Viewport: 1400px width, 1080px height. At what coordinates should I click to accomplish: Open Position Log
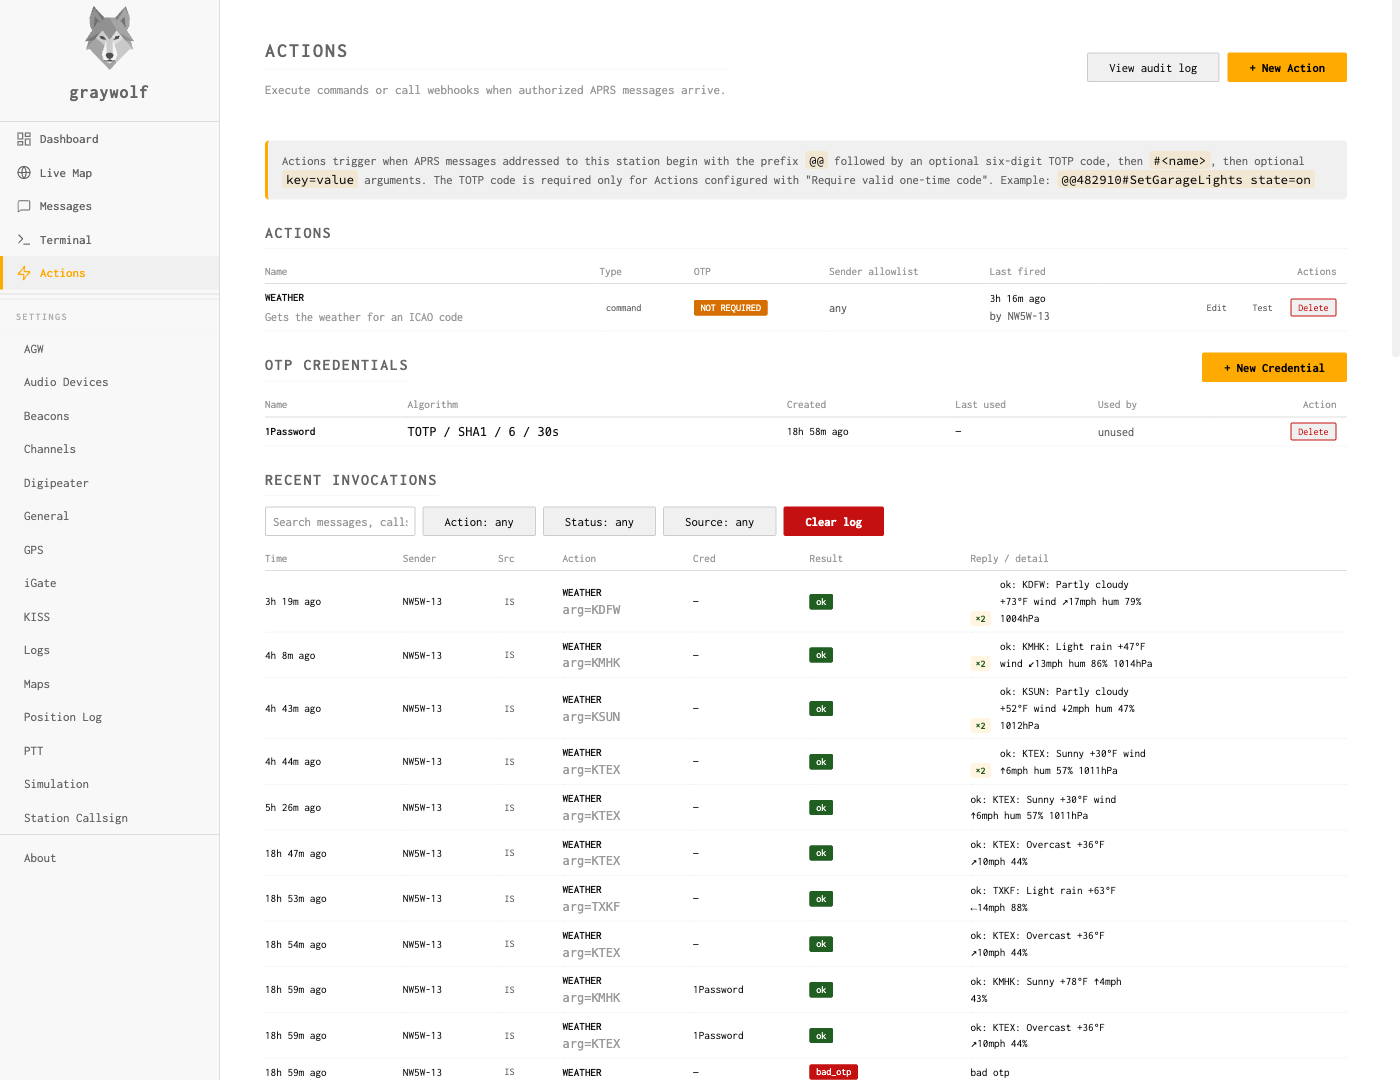point(109,717)
